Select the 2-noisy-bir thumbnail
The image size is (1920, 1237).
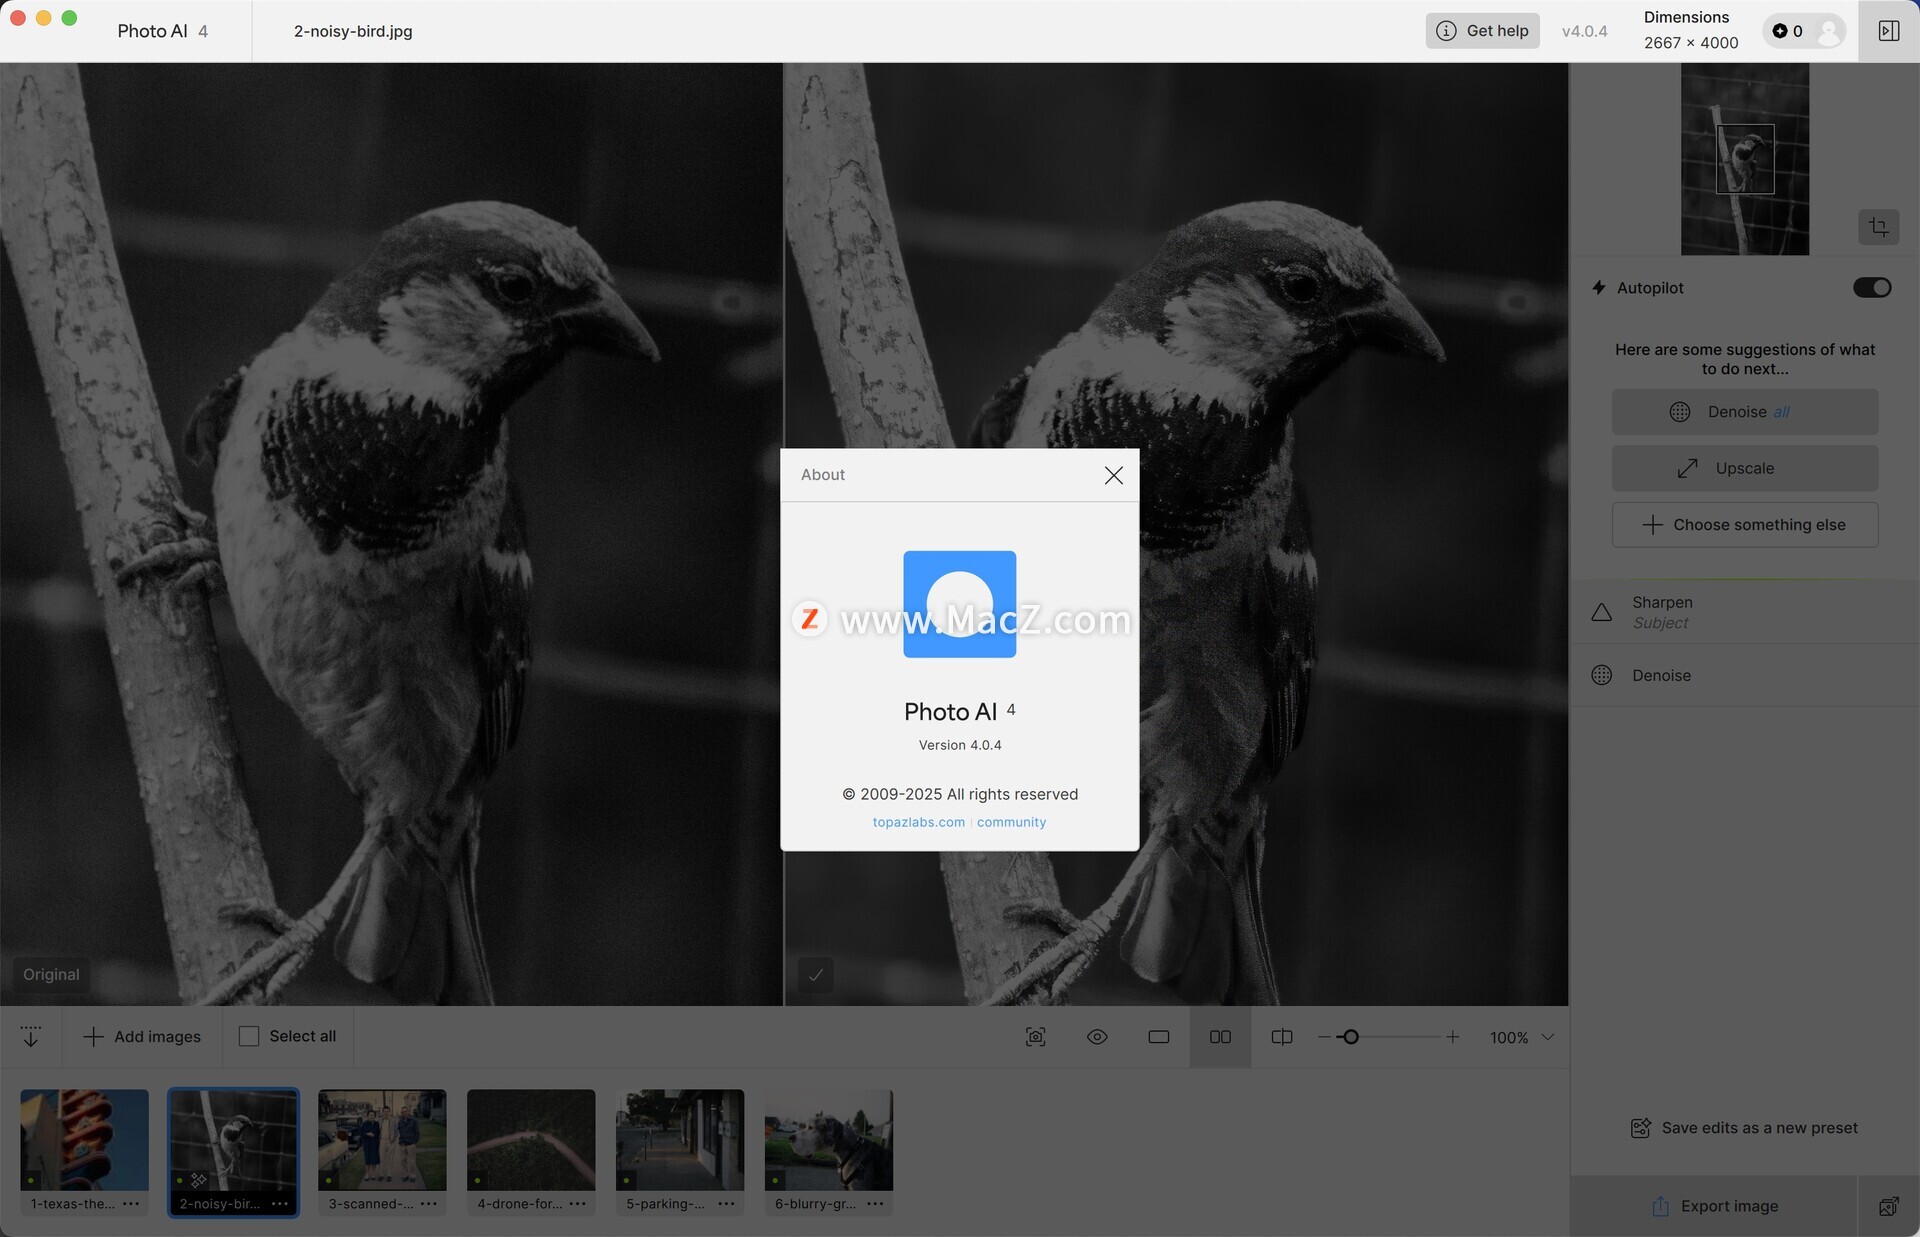point(233,1140)
